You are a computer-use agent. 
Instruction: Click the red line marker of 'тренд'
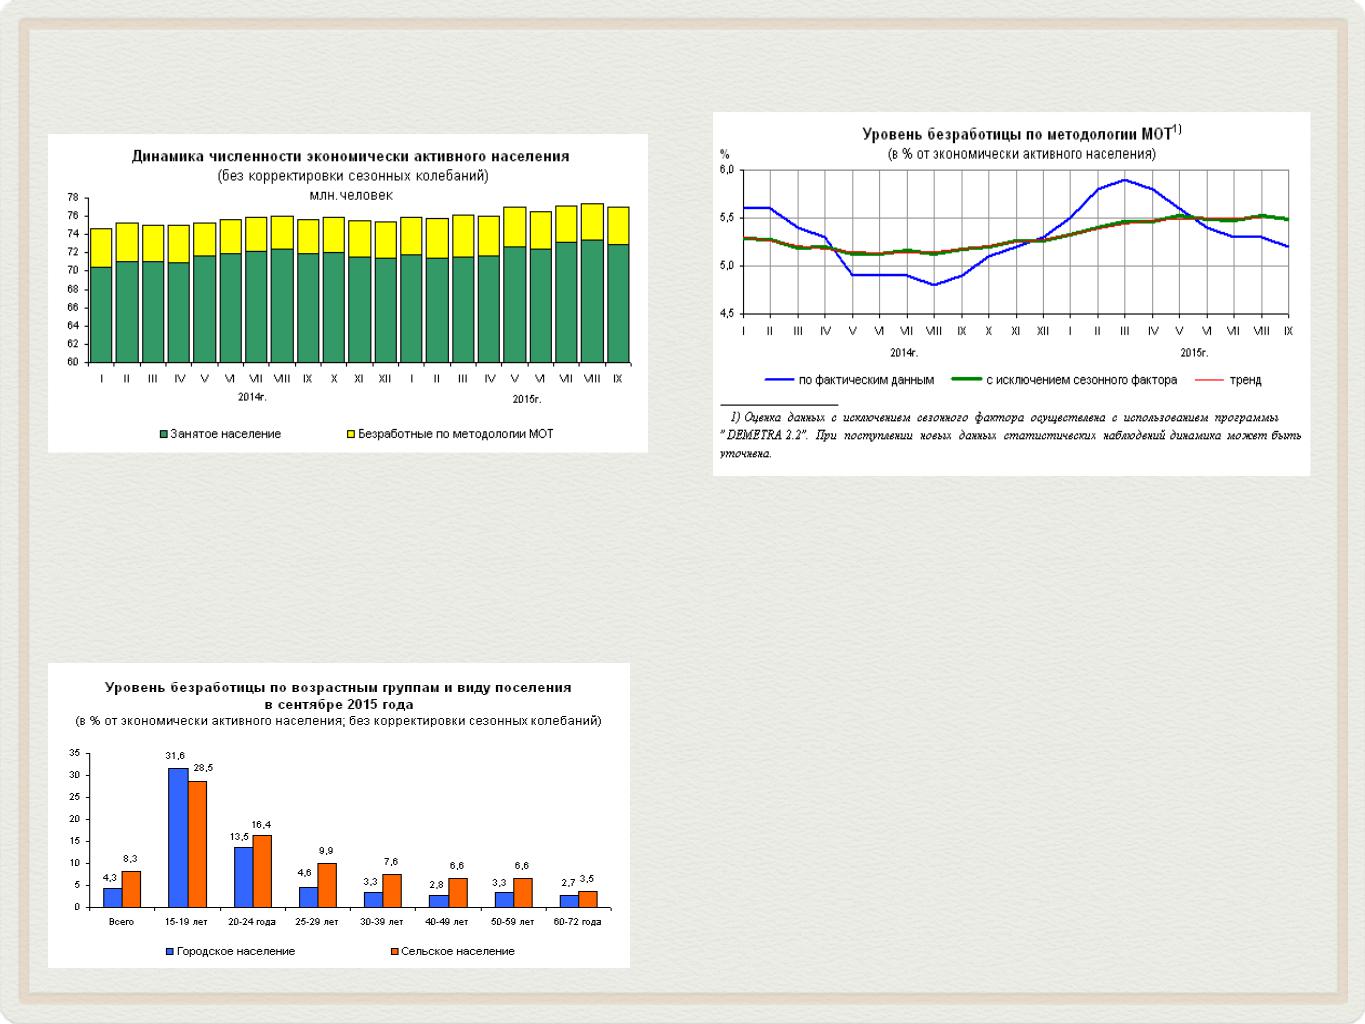tap(1210, 380)
